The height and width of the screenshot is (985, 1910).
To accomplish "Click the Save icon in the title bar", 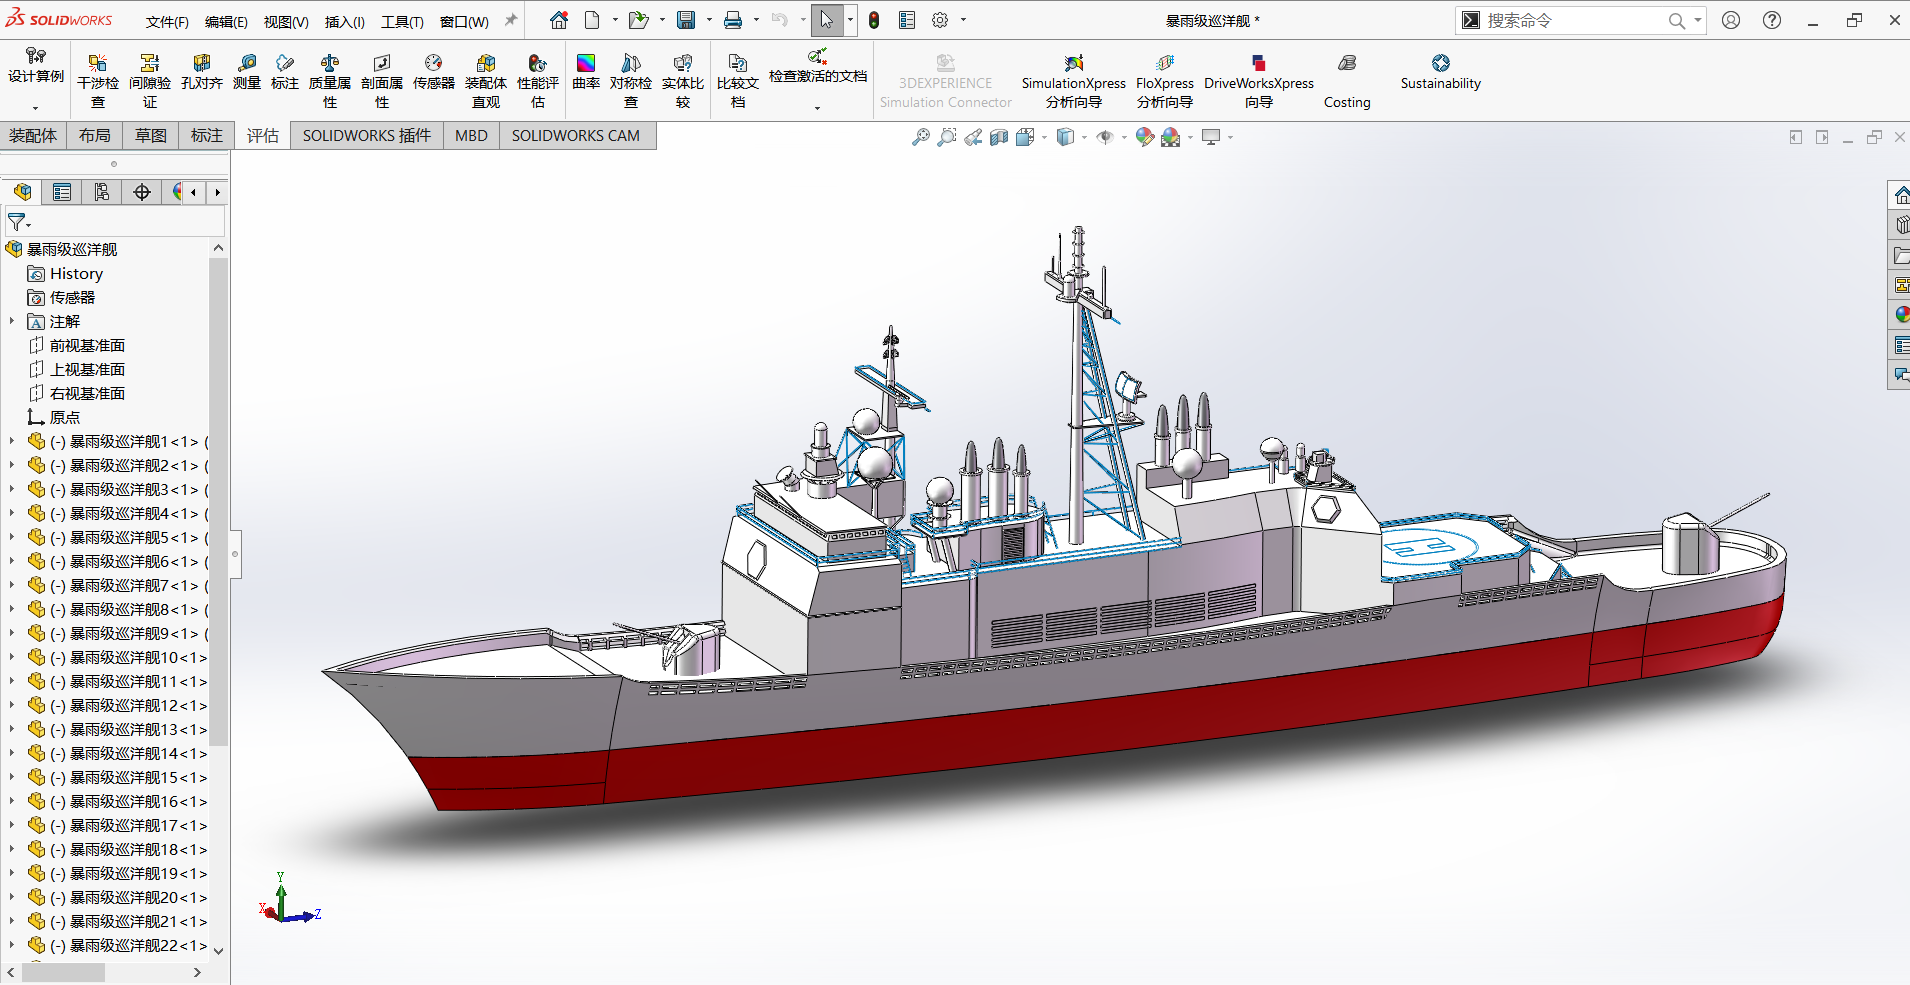I will [686, 20].
